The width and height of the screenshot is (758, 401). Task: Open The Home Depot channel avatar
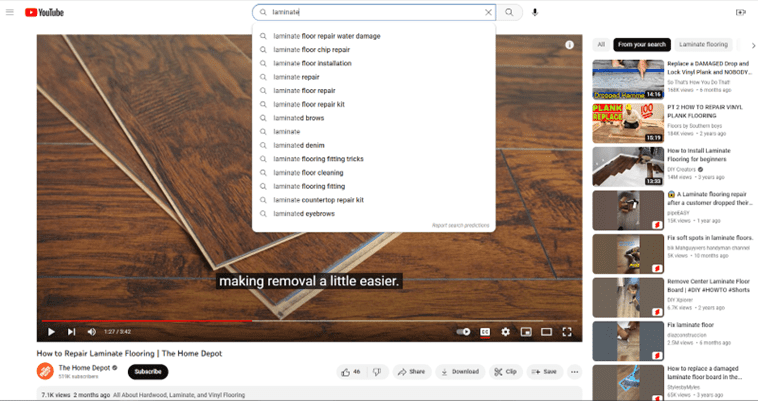point(45,371)
